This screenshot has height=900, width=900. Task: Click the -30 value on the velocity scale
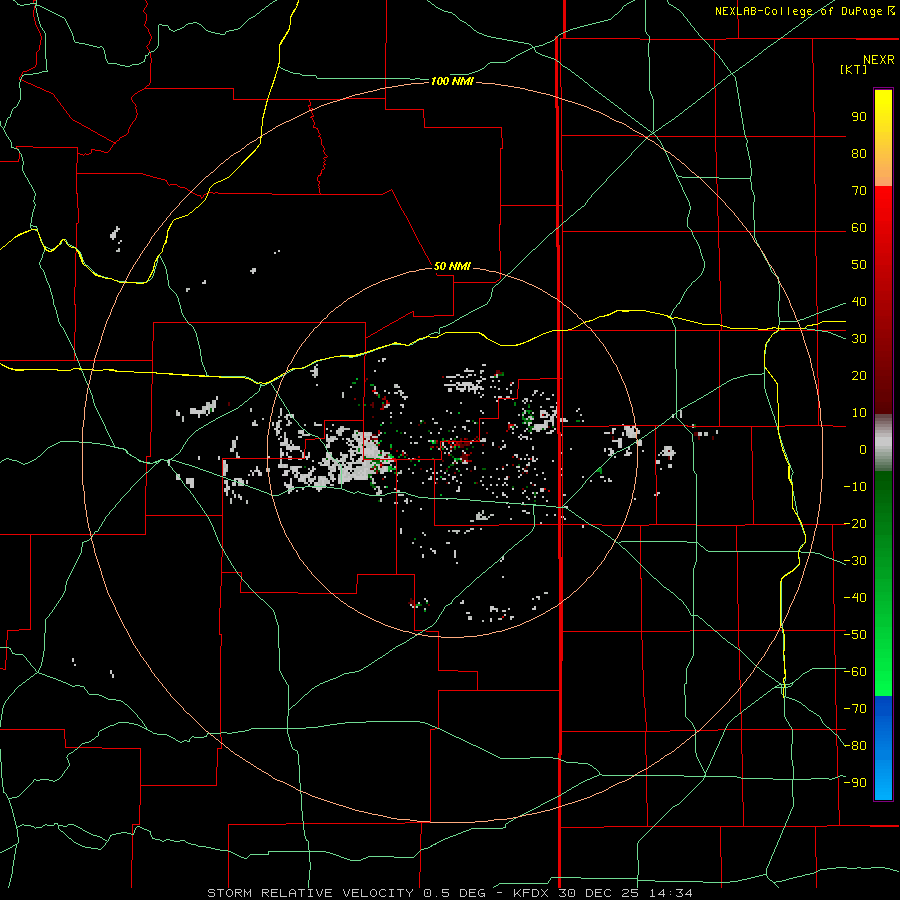pyautogui.click(x=855, y=561)
